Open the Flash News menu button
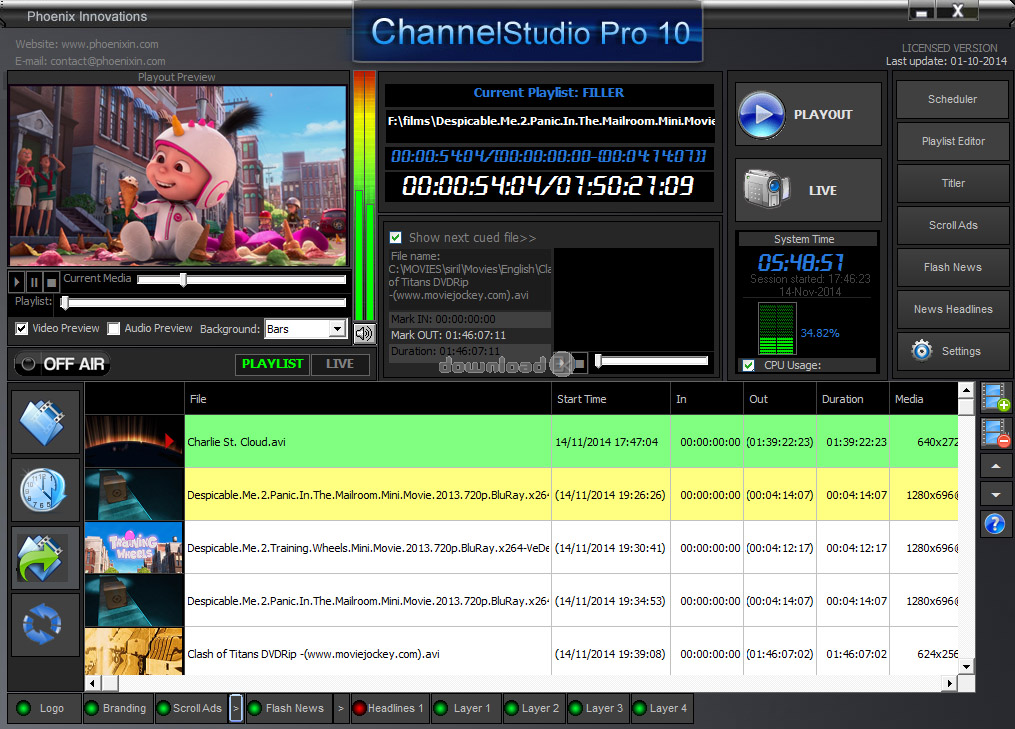The height and width of the screenshot is (729, 1015). (953, 267)
